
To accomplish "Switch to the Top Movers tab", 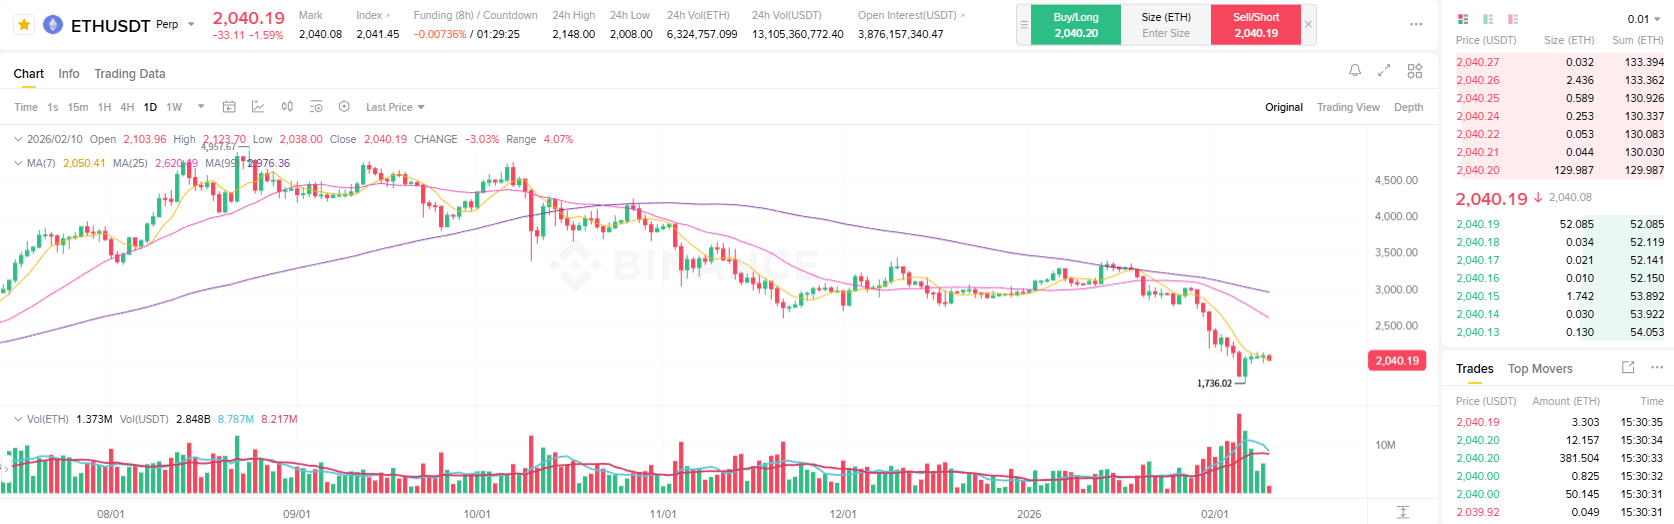I will tap(1540, 369).
